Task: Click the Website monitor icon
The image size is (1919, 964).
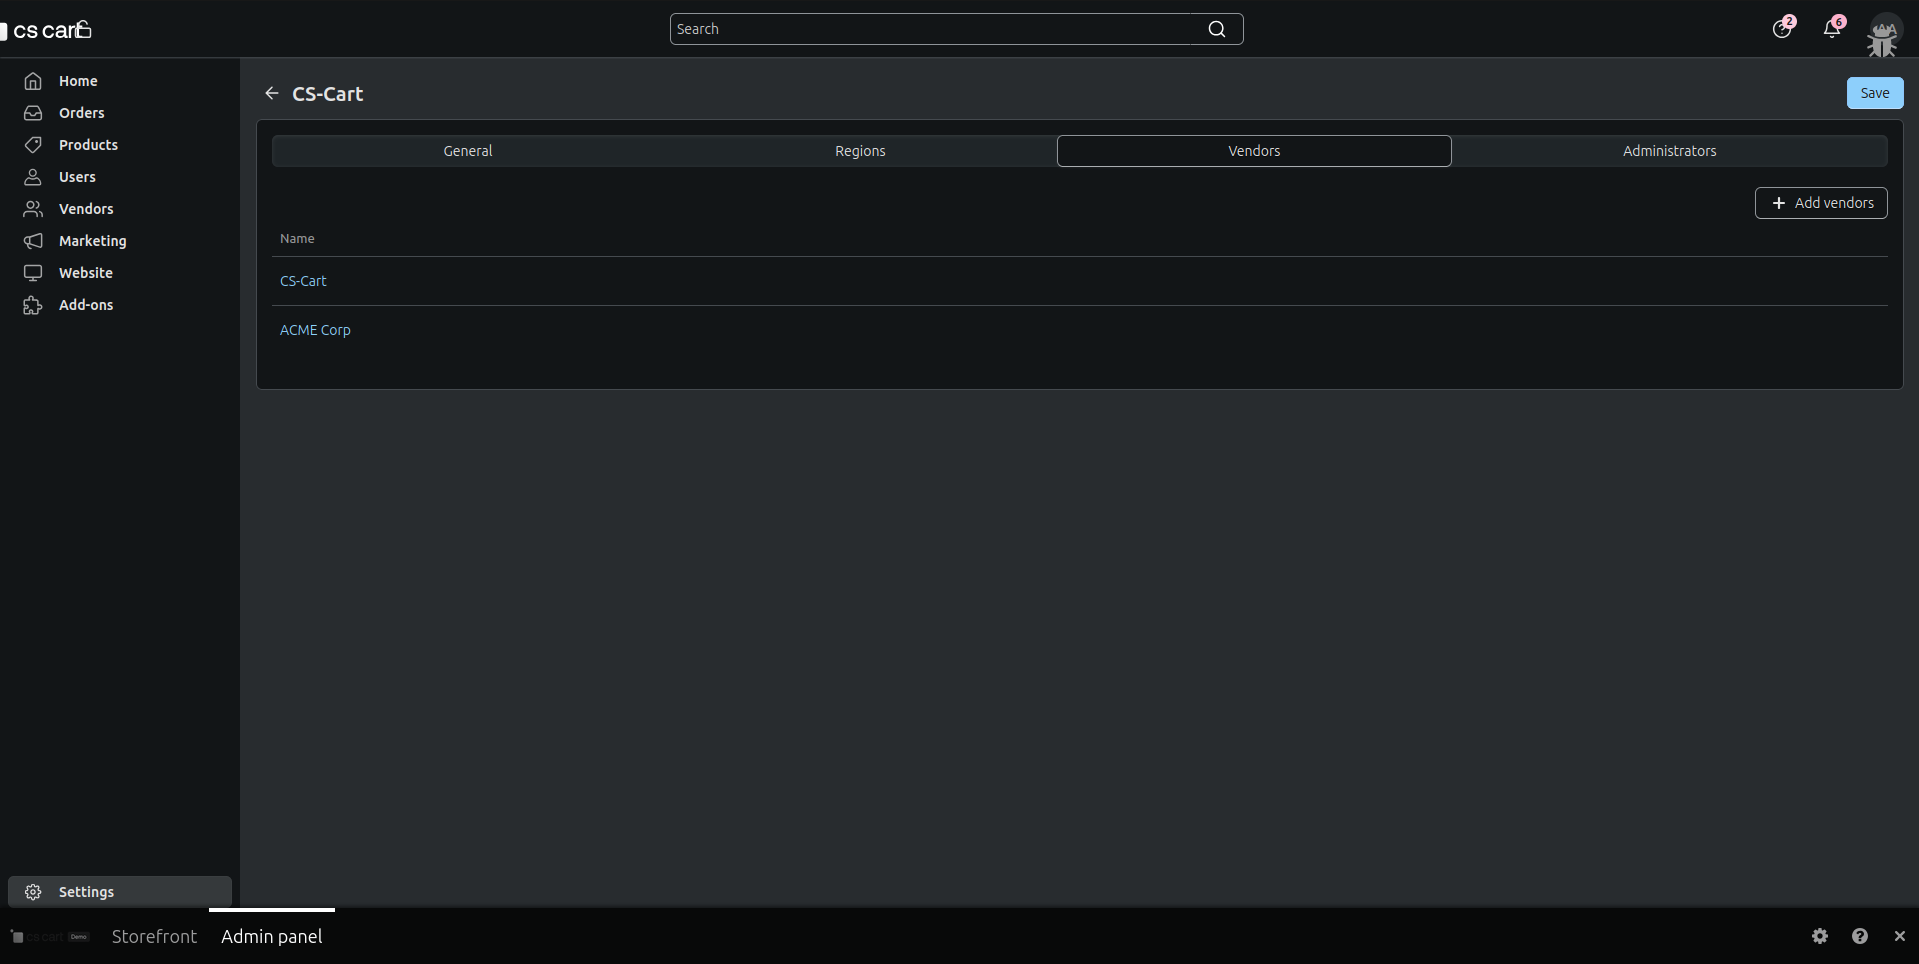Action: 33,273
